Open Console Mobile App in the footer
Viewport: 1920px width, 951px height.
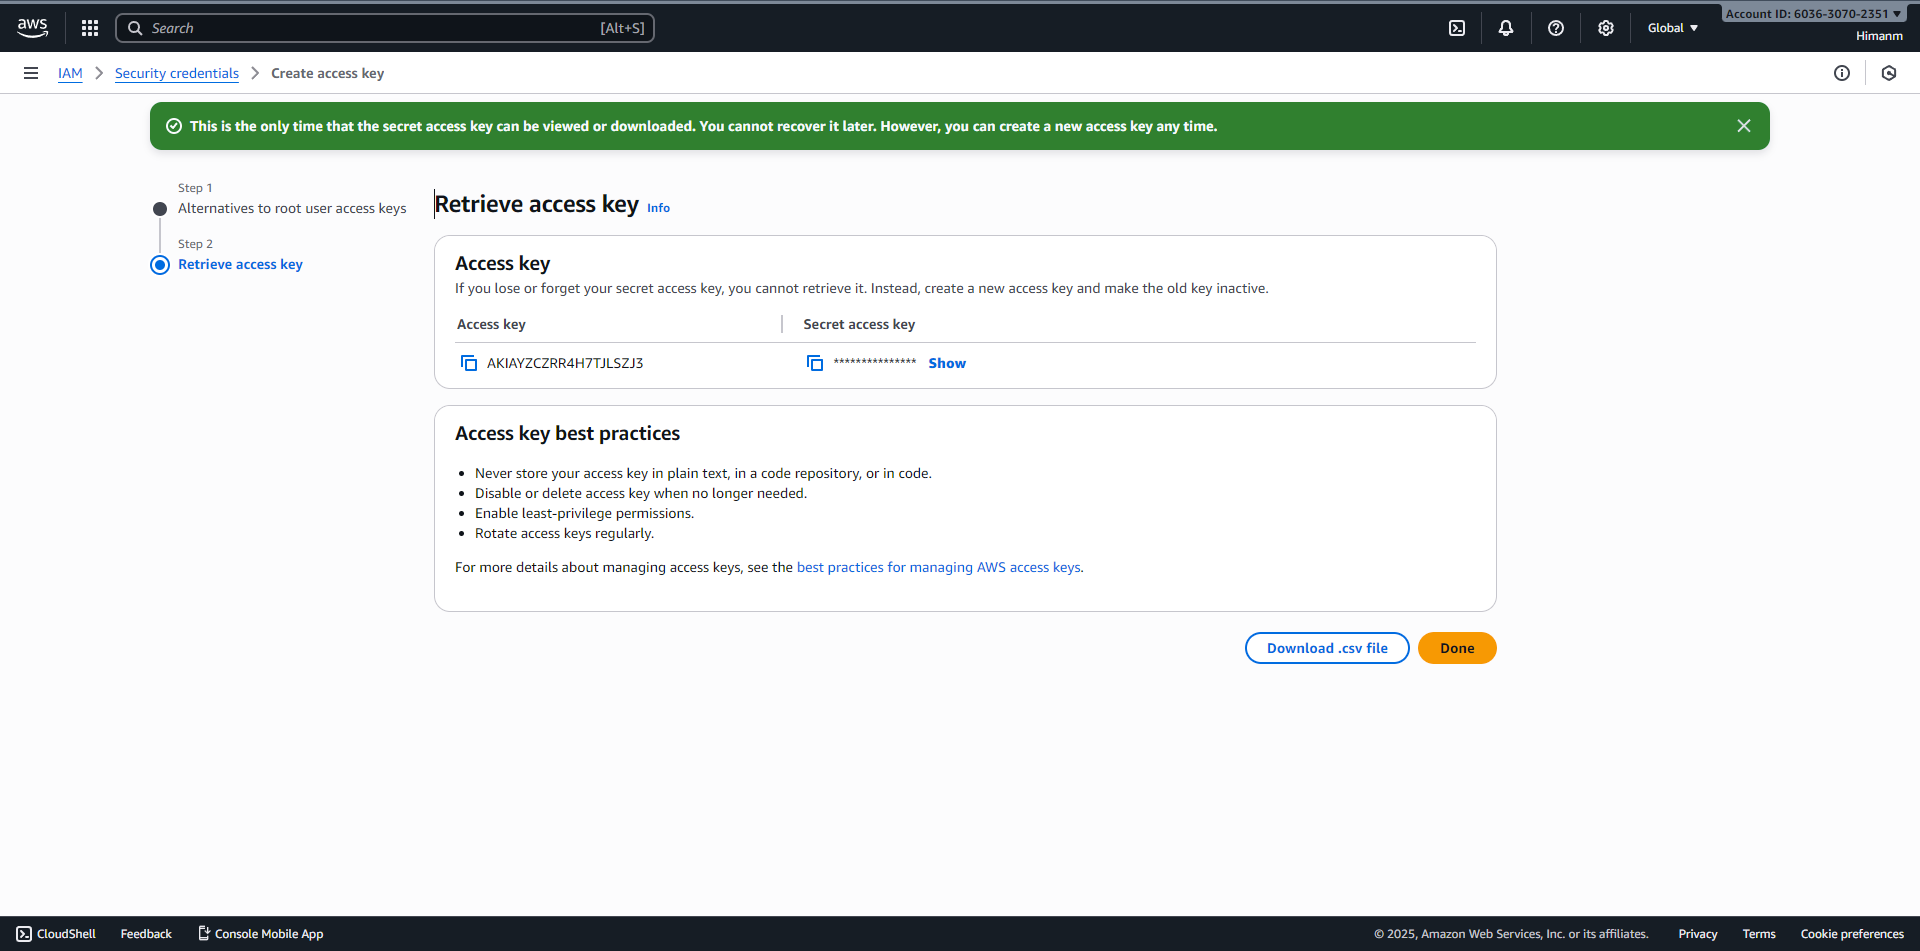click(x=260, y=933)
